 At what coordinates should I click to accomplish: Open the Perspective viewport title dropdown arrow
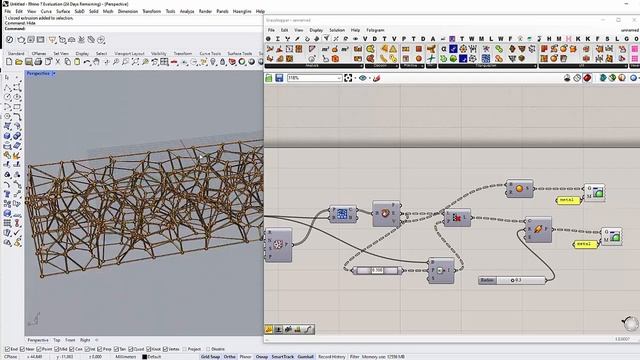pyautogui.click(x=53, y=73)
